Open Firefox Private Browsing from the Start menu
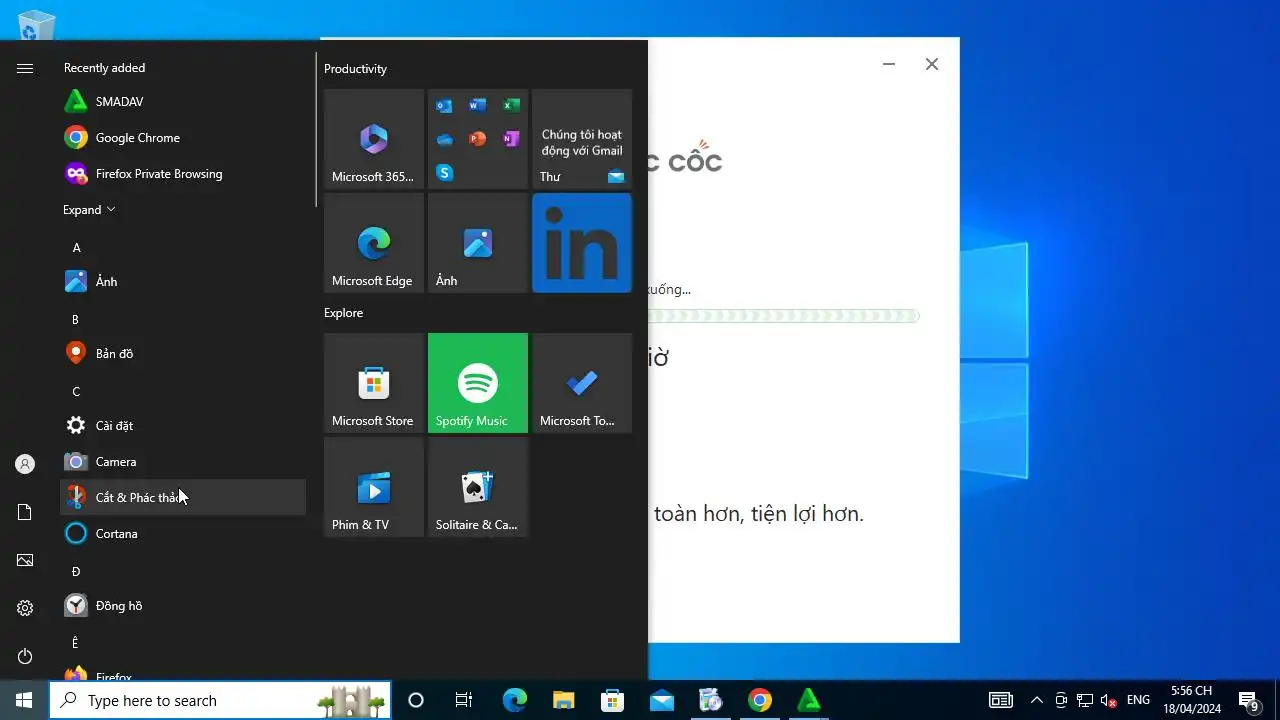Screen dimensions: 1280x720 [x=183, y=174]
